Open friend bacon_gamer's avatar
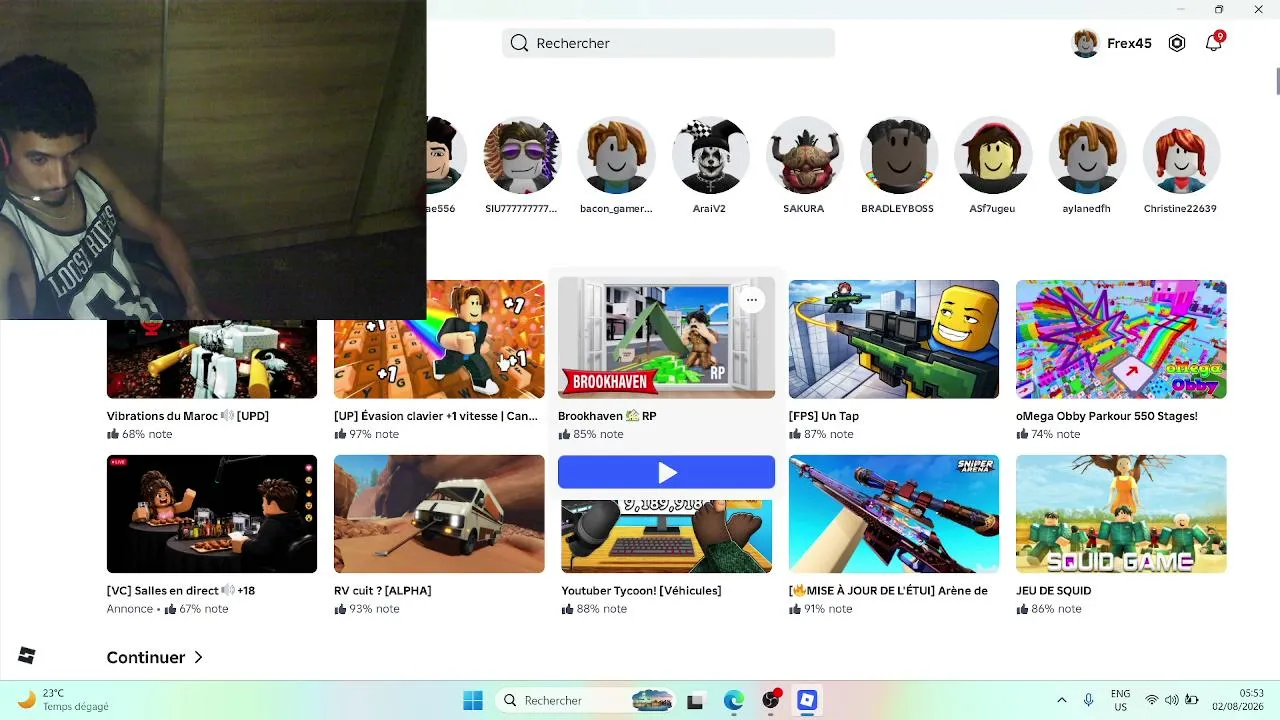The width and height of the screenshot is (1280, 720). click(x=616, y=155)
